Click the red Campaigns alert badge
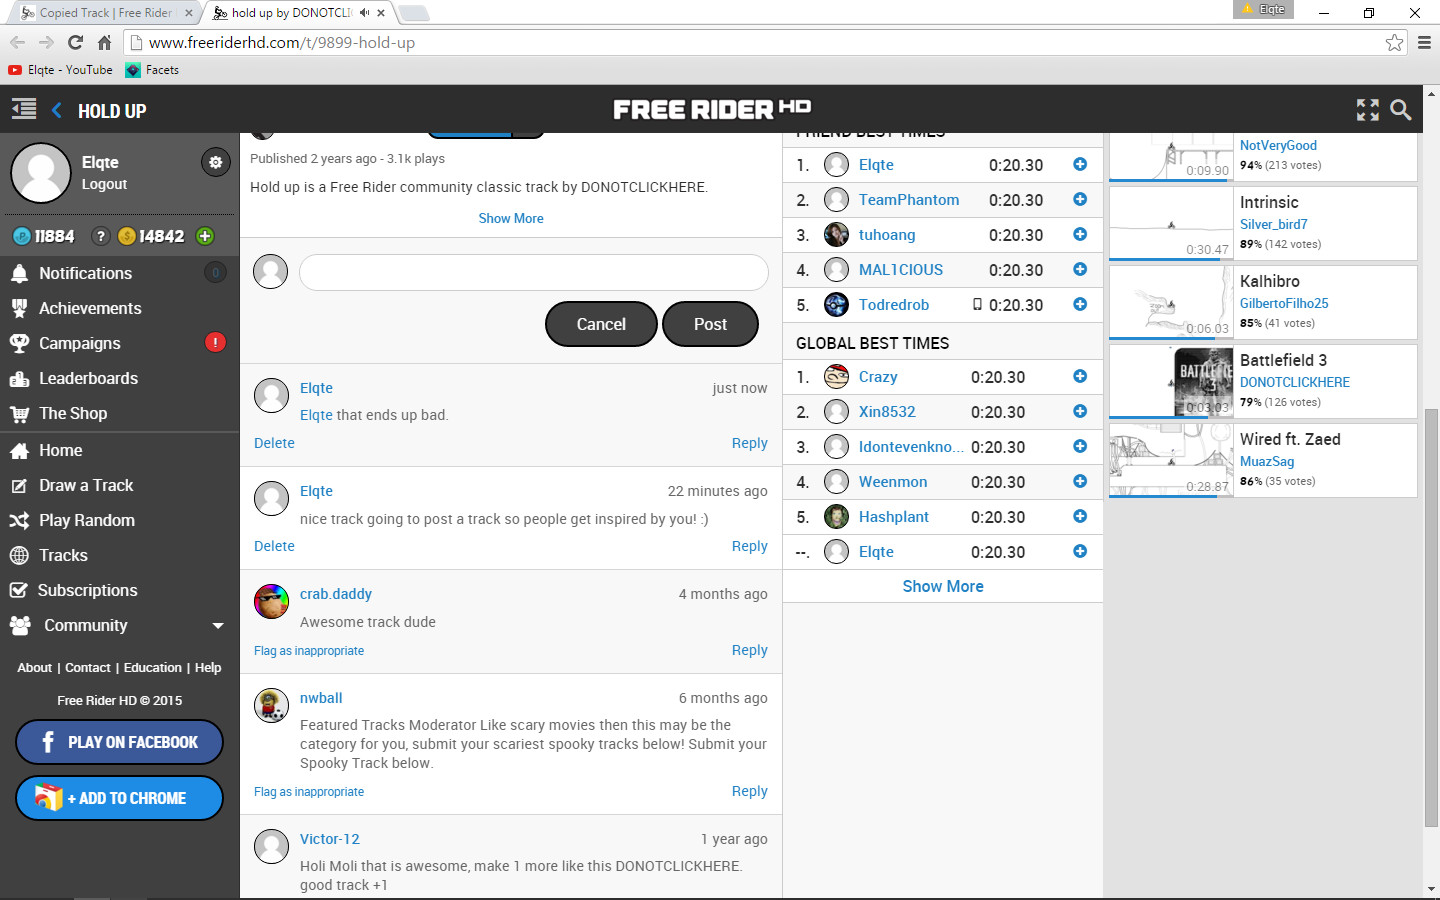Screen dimensions: 1440x900 point(215,342)
